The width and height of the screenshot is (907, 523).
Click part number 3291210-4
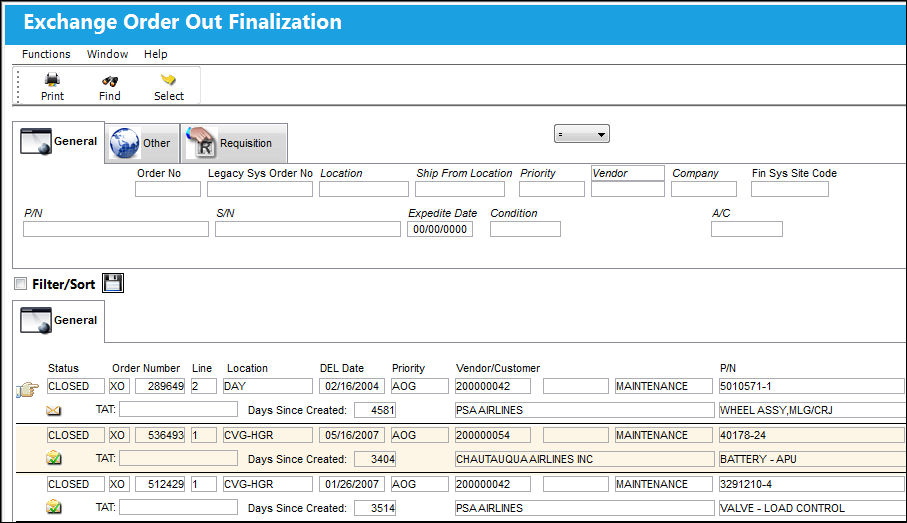pos(812,484)
